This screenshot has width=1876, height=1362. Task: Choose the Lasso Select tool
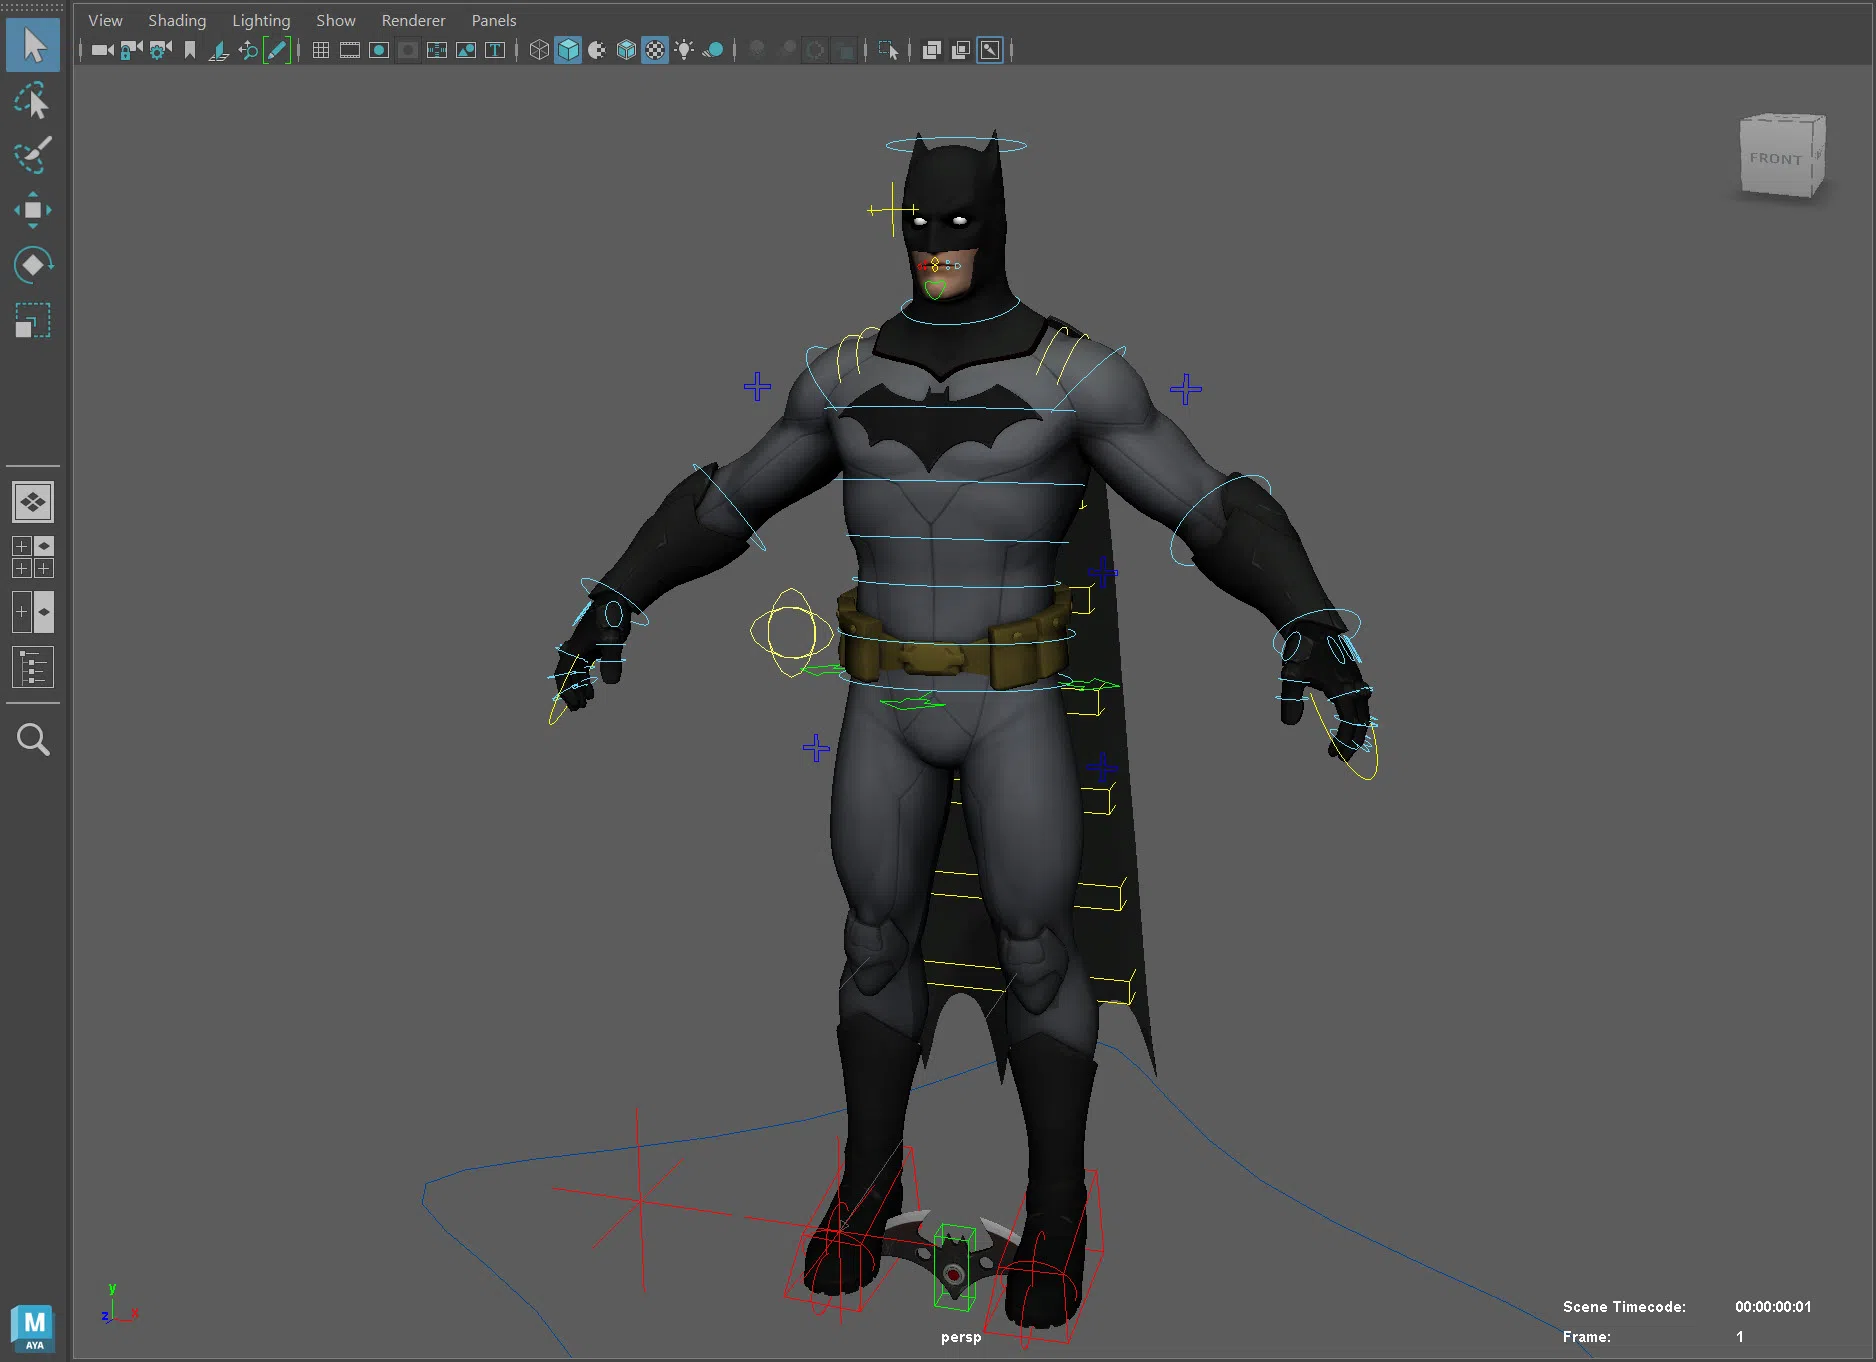coord(33,101)
